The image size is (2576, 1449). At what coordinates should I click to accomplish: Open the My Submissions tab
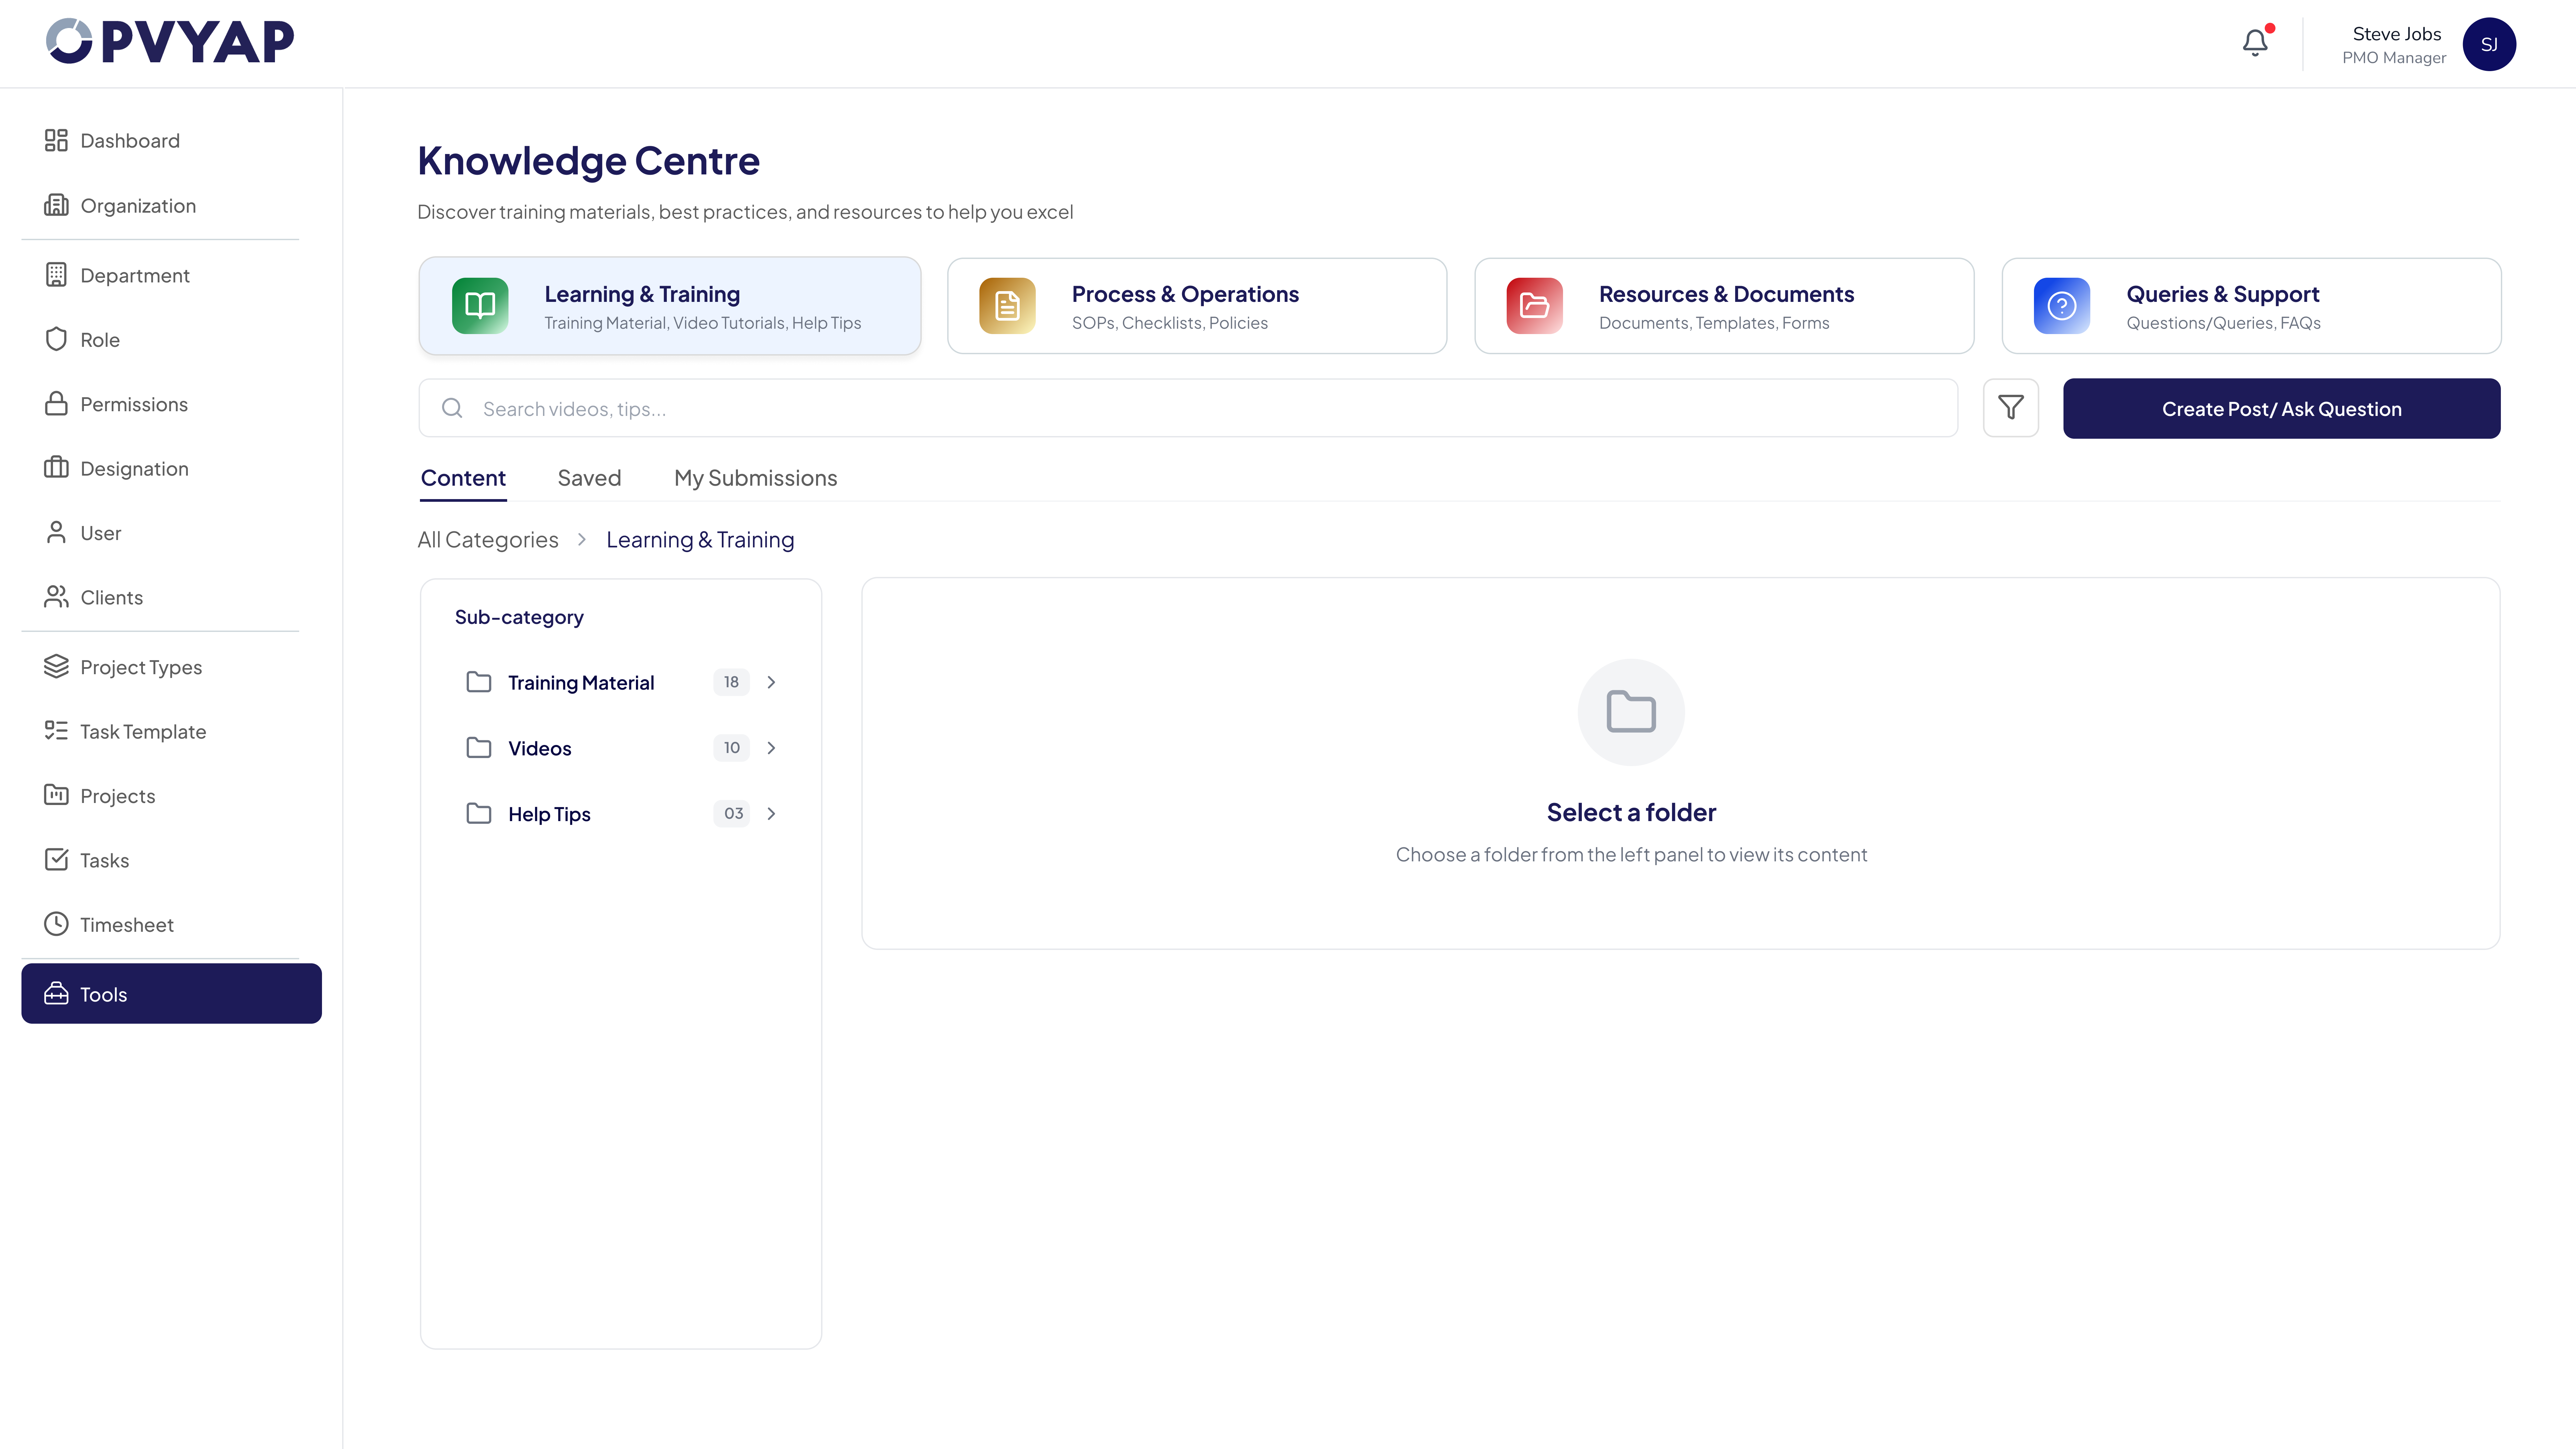point(756,478)
